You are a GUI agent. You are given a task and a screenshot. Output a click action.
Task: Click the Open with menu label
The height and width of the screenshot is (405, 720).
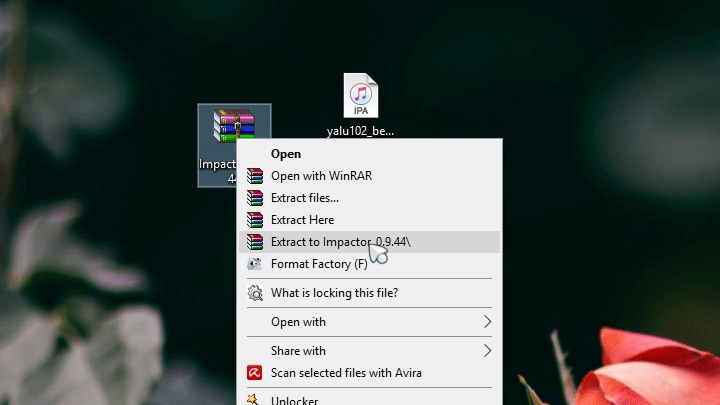point(298,322)
